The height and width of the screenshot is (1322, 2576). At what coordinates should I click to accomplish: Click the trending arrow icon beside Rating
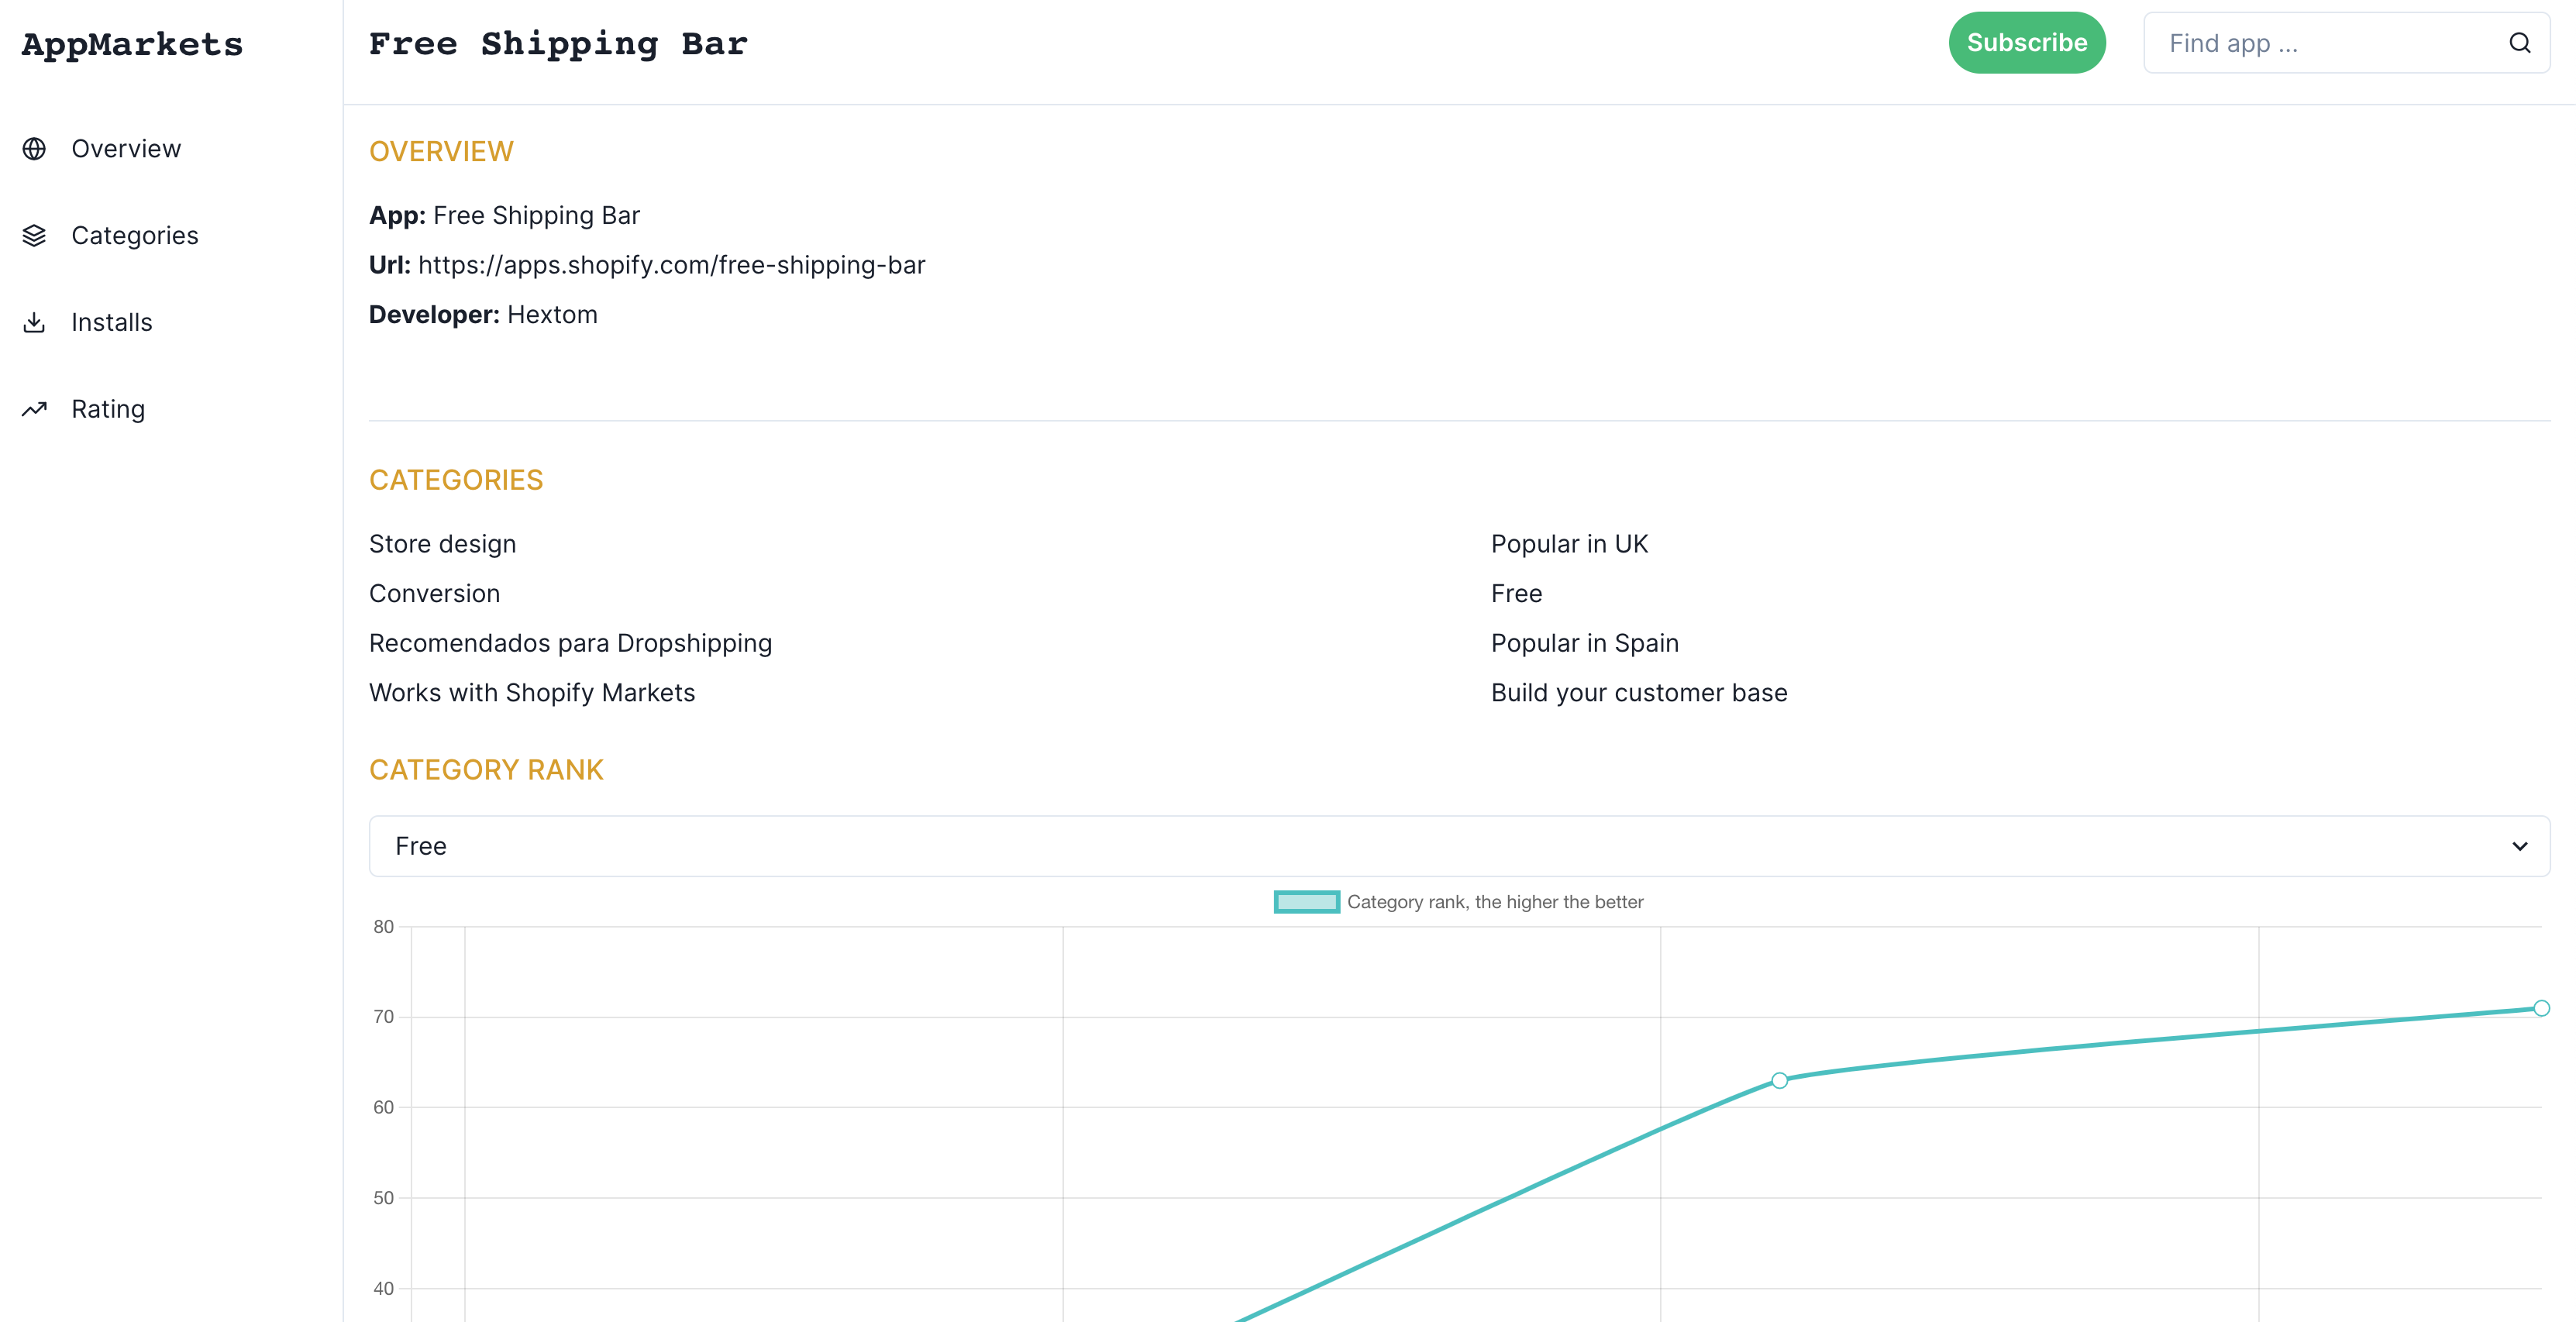coord(34,409)
